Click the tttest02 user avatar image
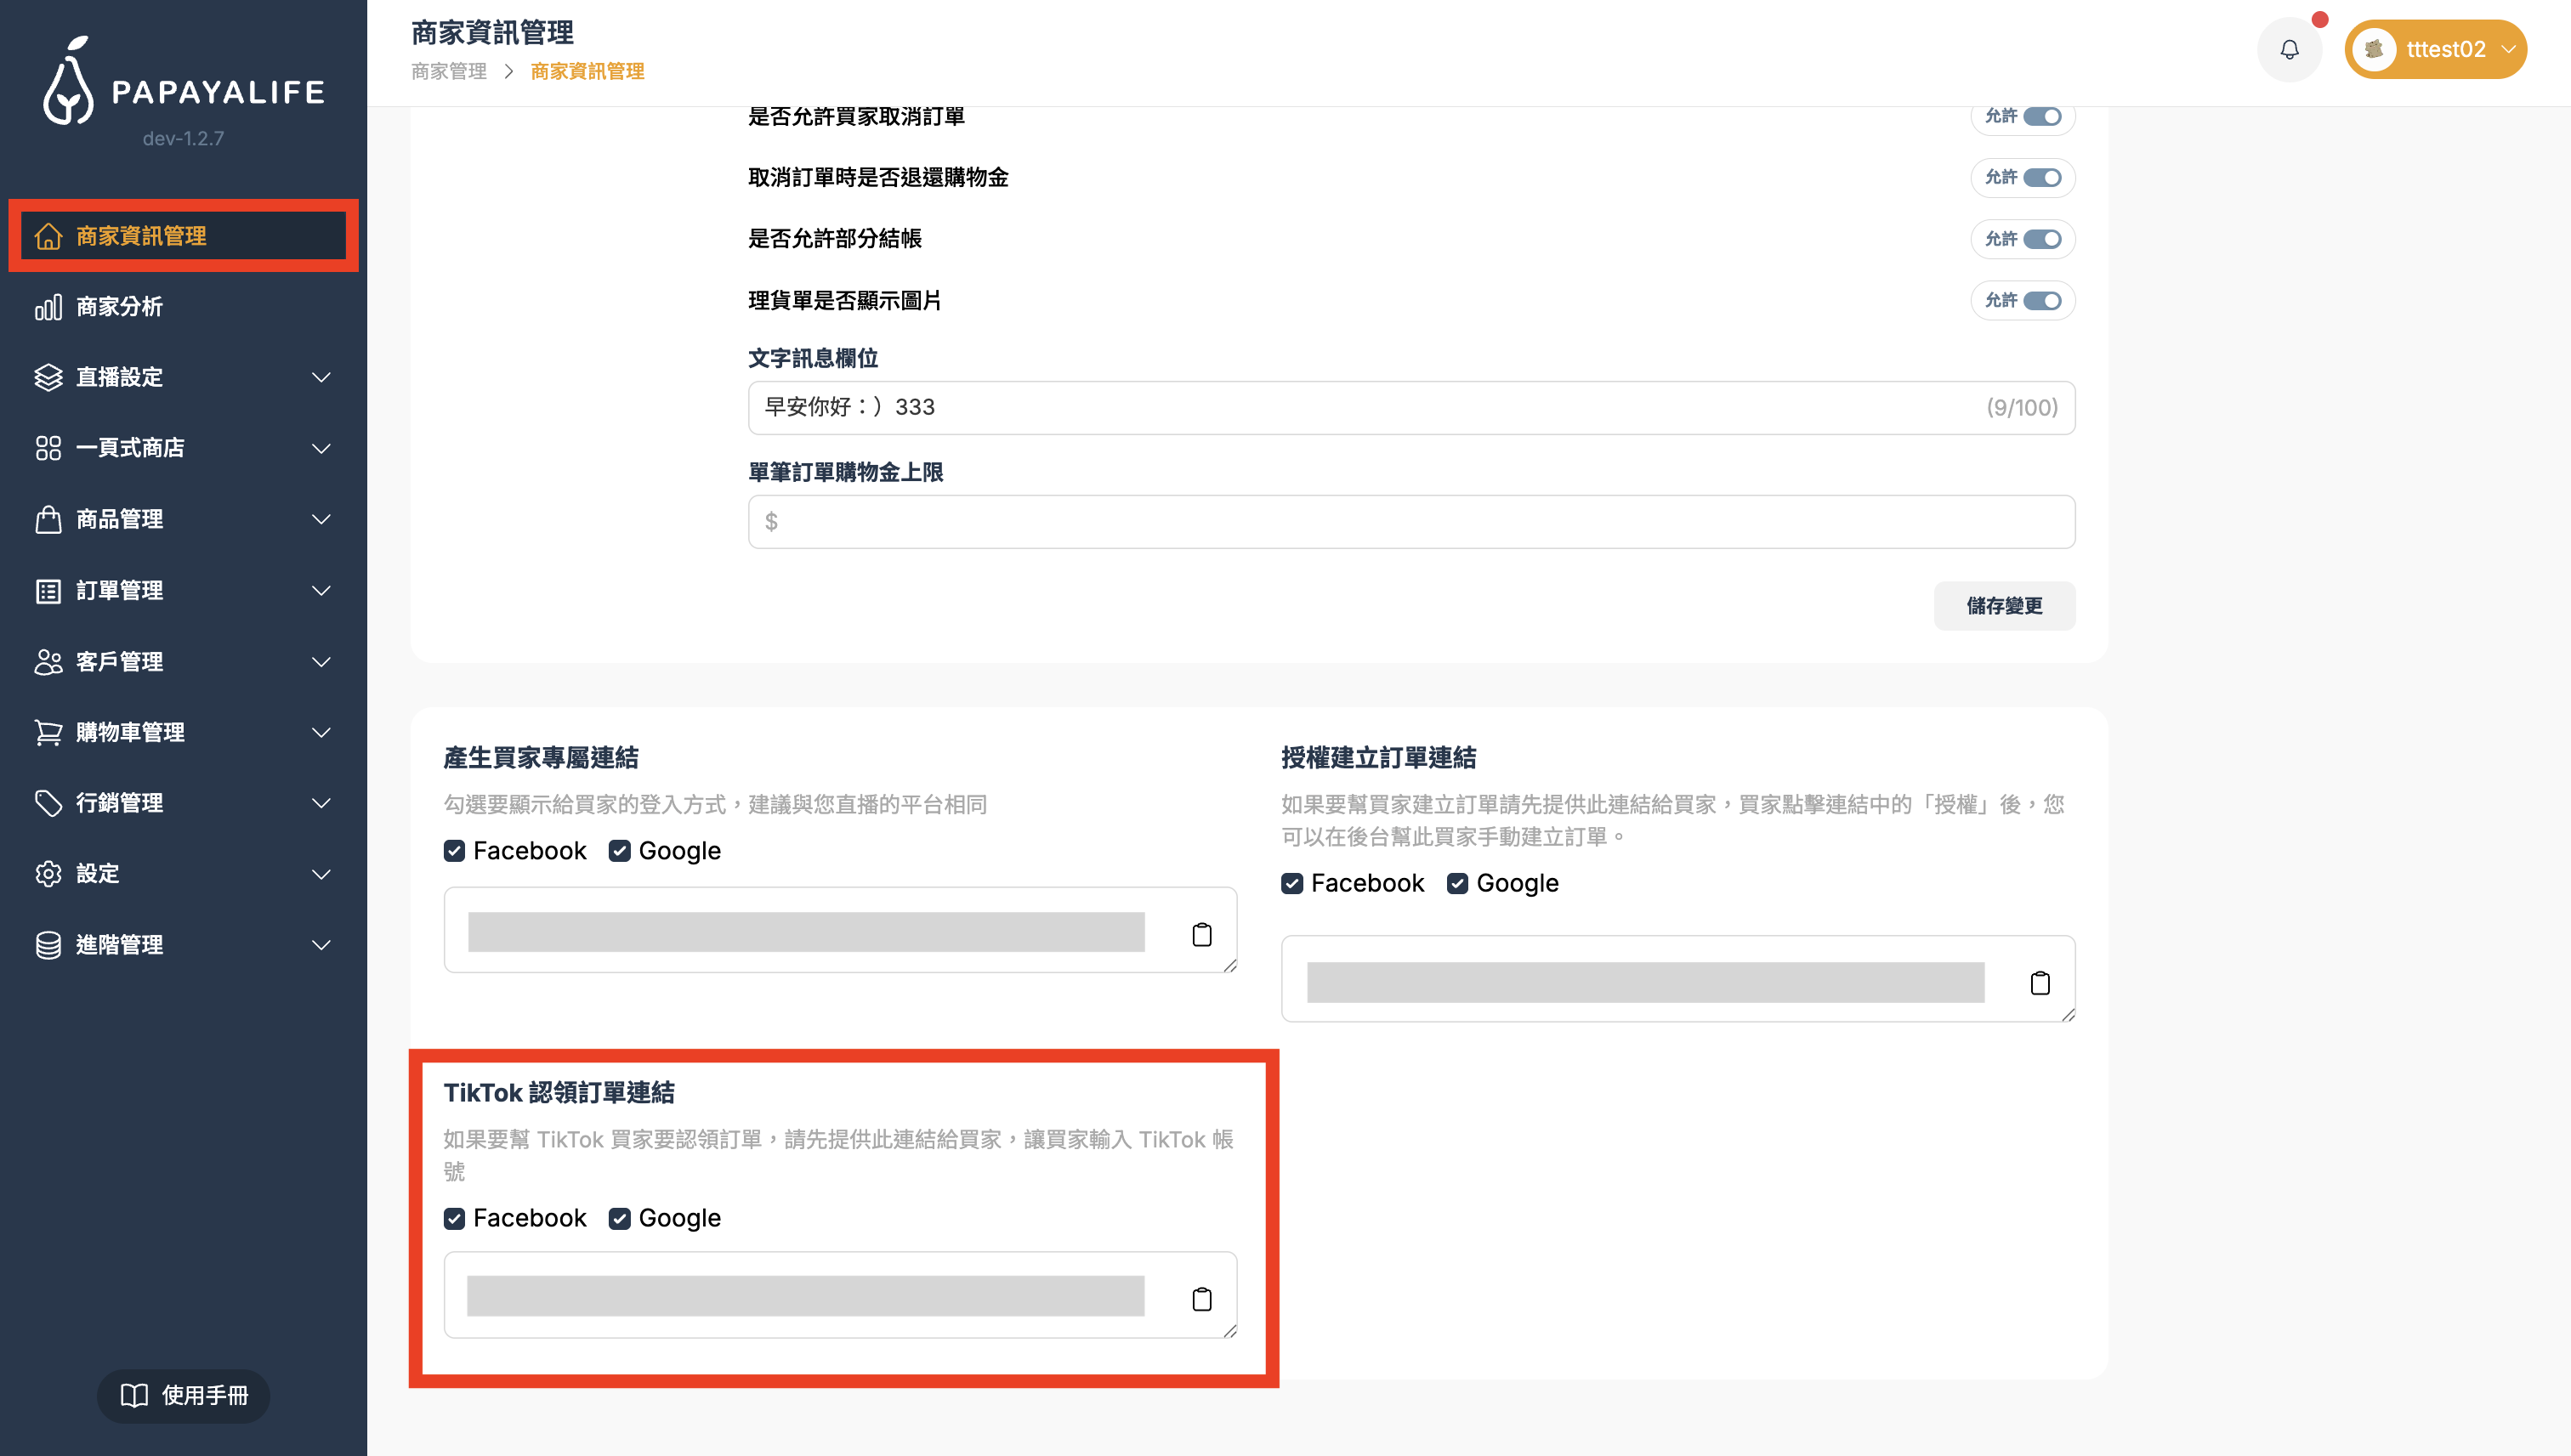 2374,49
